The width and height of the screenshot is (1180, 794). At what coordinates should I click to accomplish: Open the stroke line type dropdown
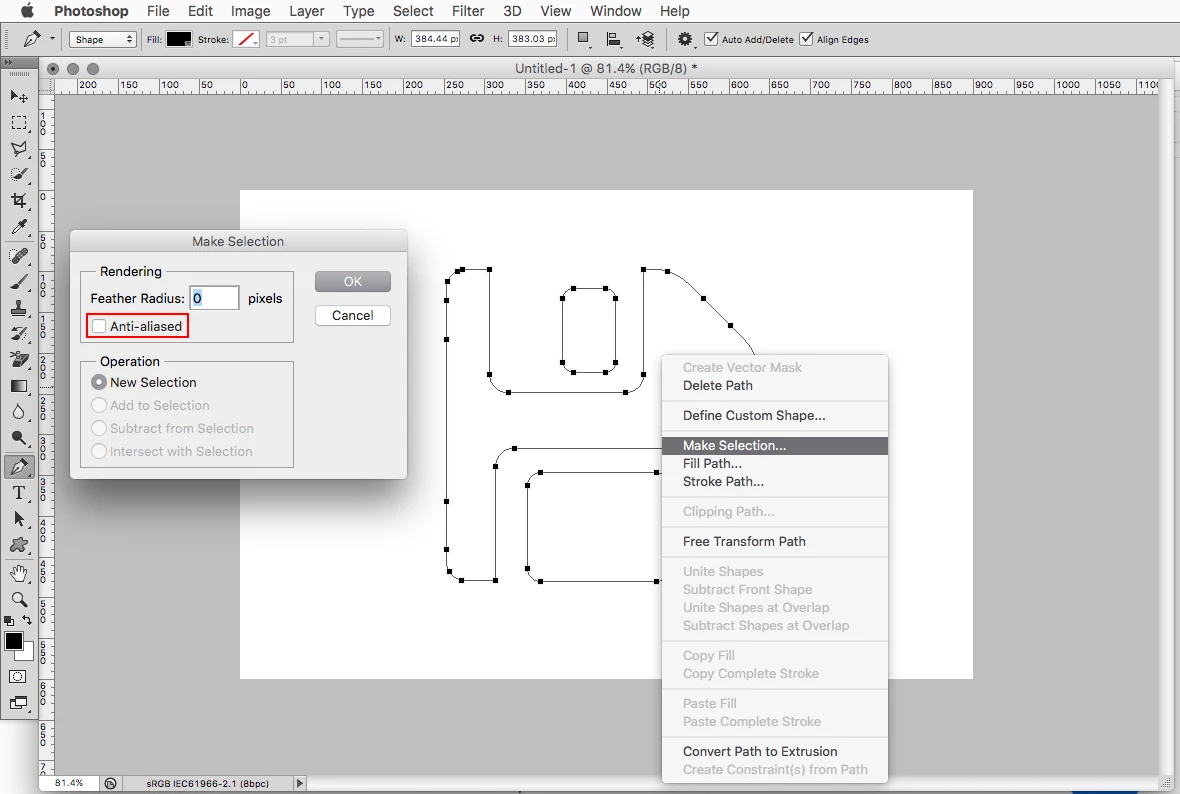pos(360,39)
